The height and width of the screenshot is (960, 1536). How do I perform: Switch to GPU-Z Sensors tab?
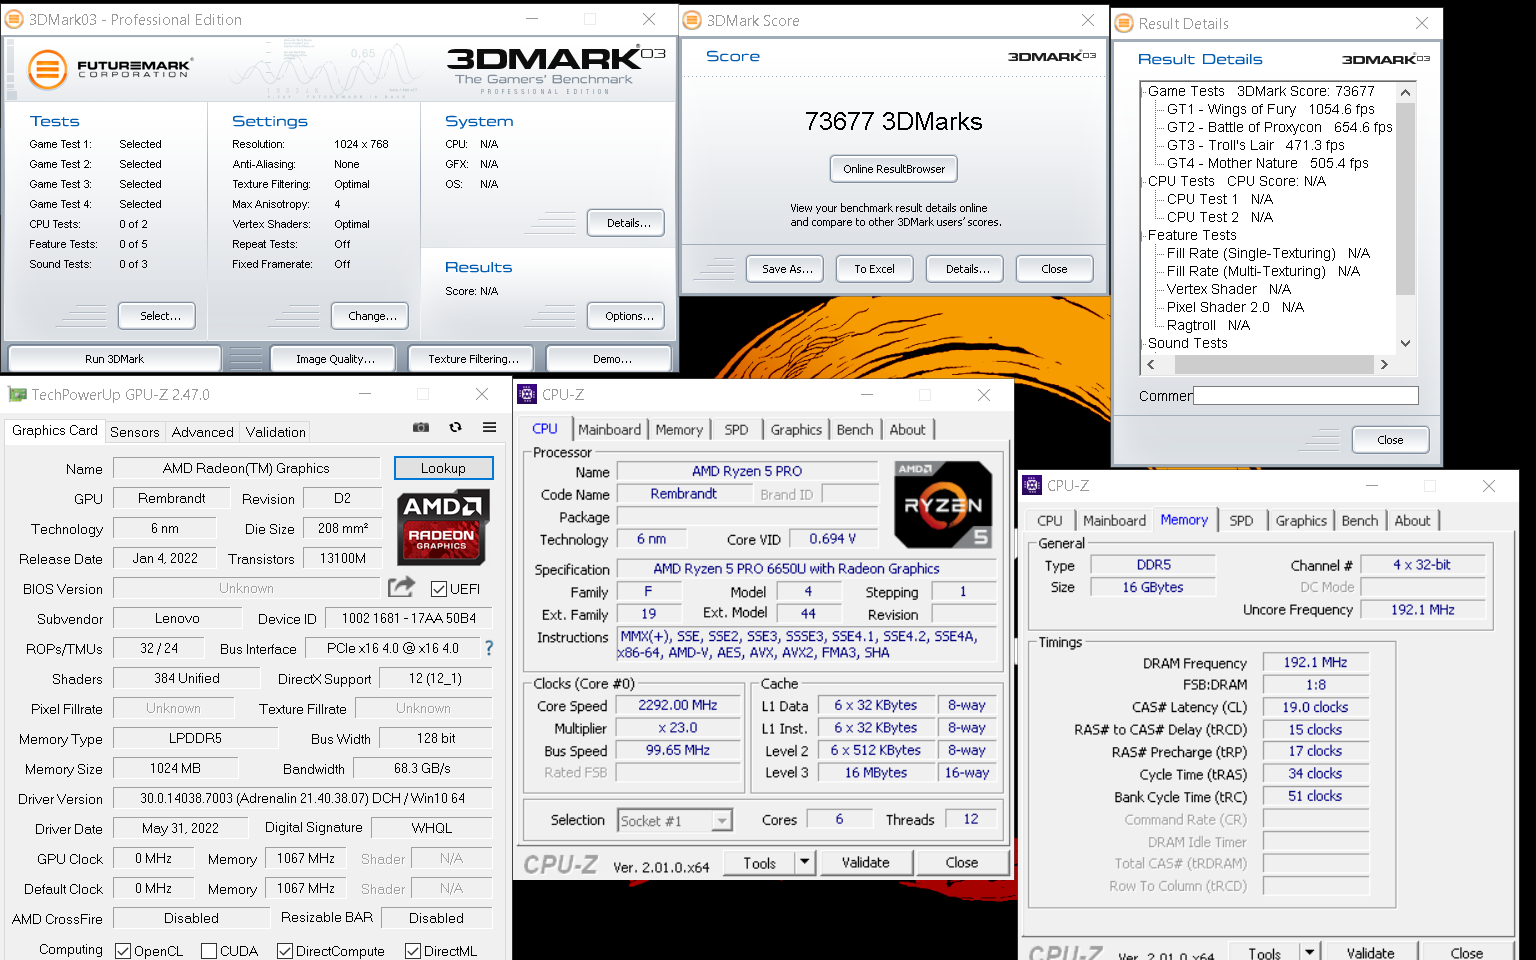[135, 432]
